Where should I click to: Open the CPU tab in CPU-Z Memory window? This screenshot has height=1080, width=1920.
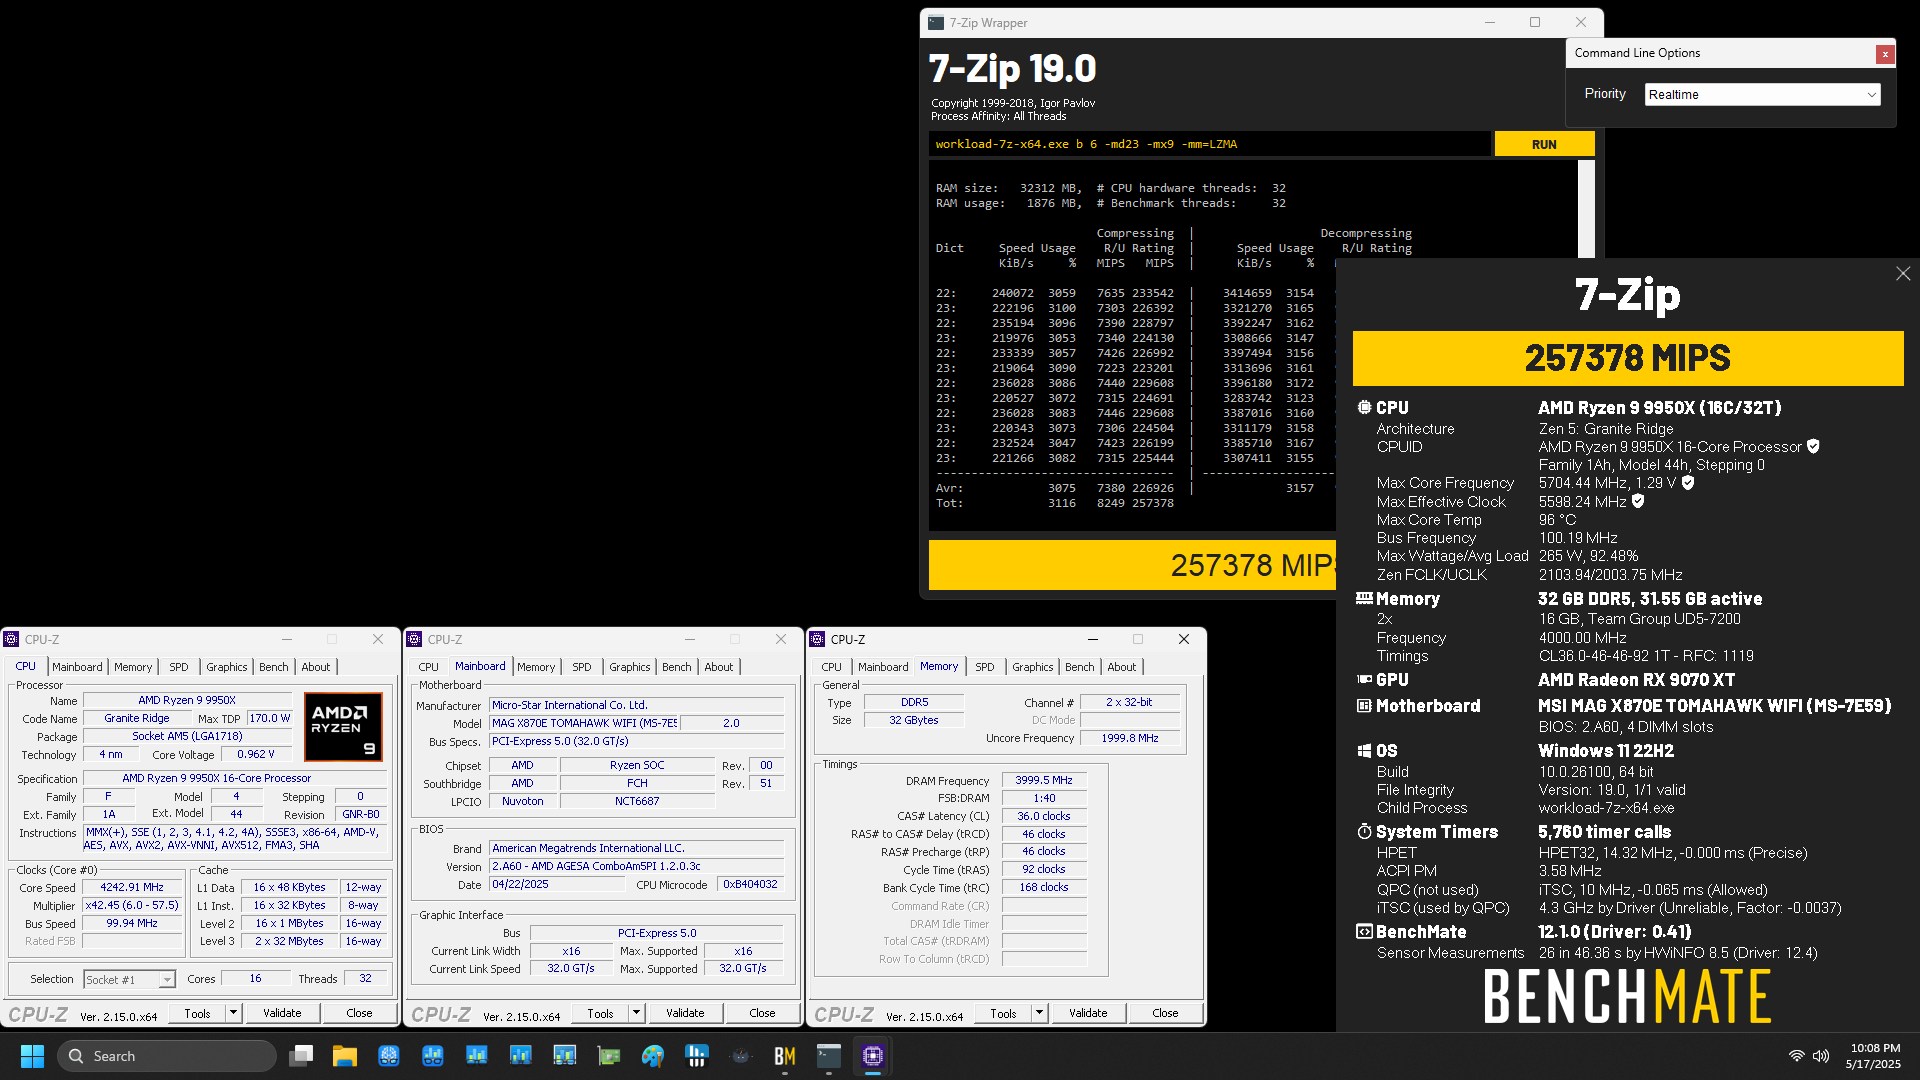pos(832,667)
